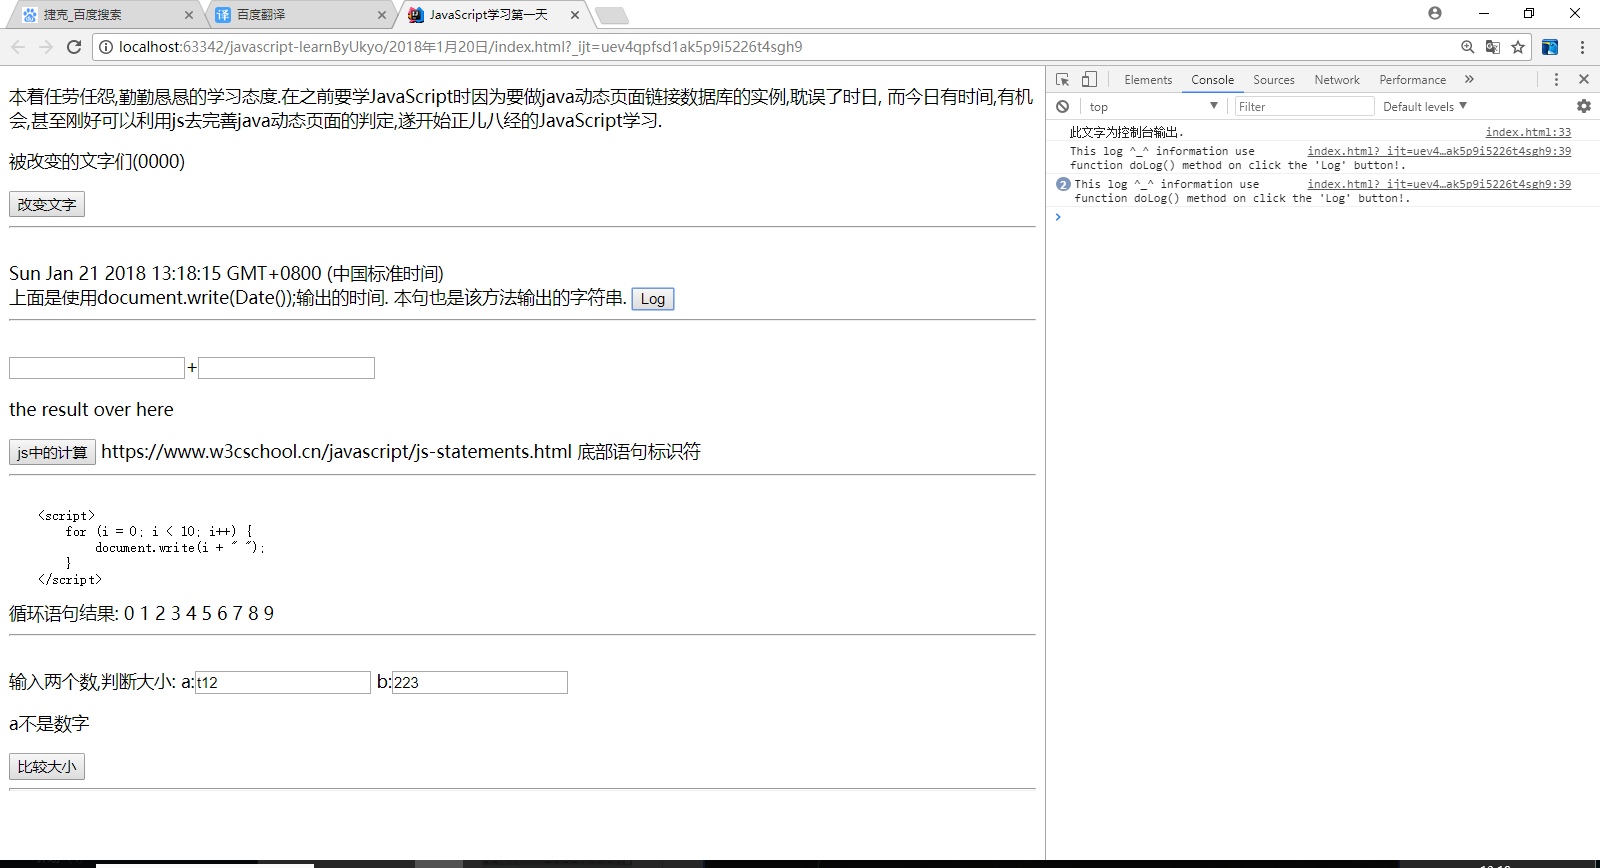Switch to the Network tab
Screen dimensions: 1600x868
1337,80
